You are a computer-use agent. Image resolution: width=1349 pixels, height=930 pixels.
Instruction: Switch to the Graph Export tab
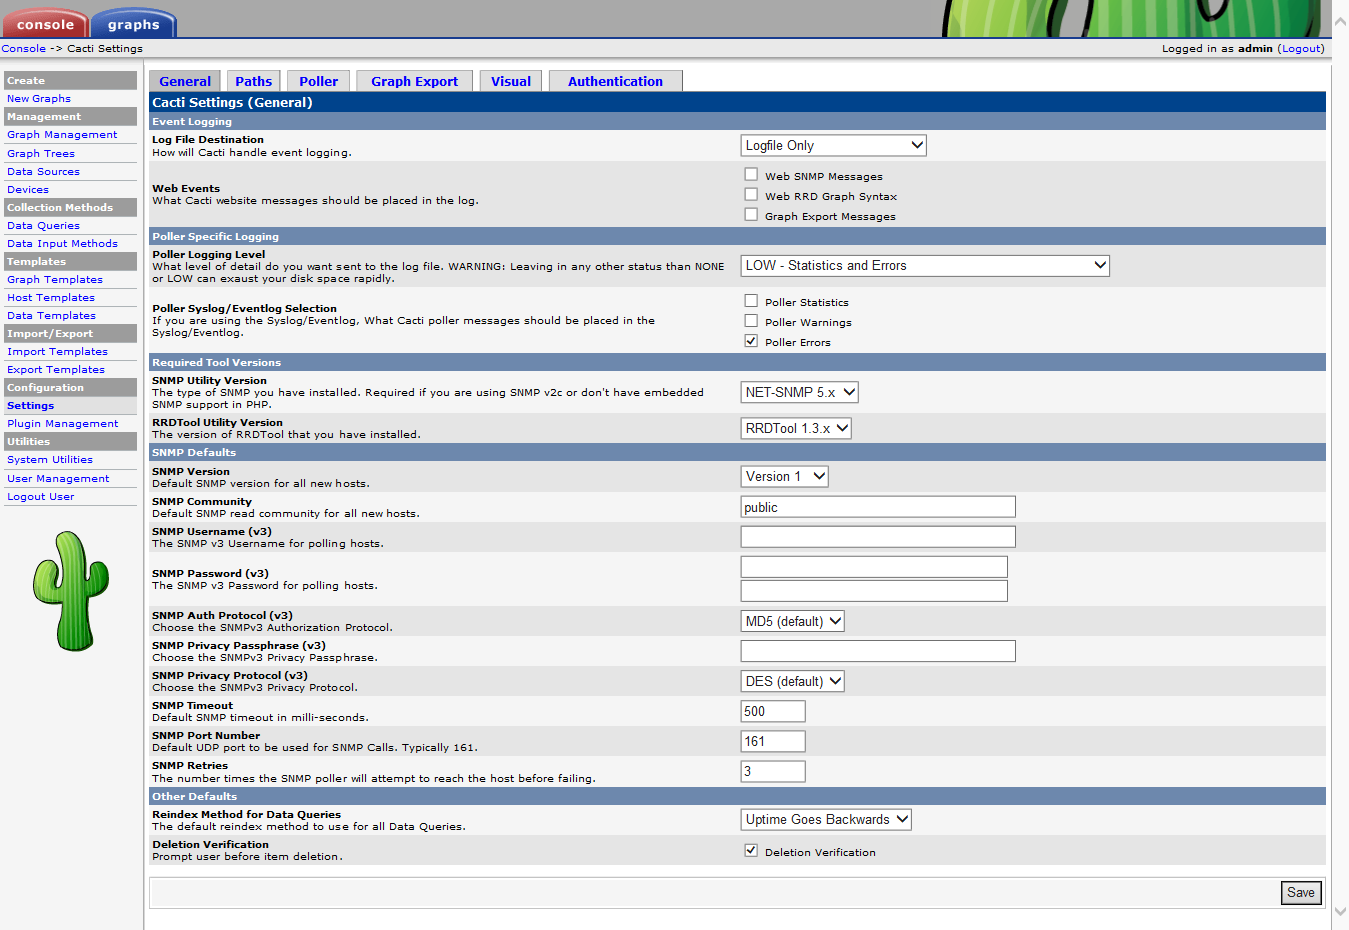coord(414,81)
